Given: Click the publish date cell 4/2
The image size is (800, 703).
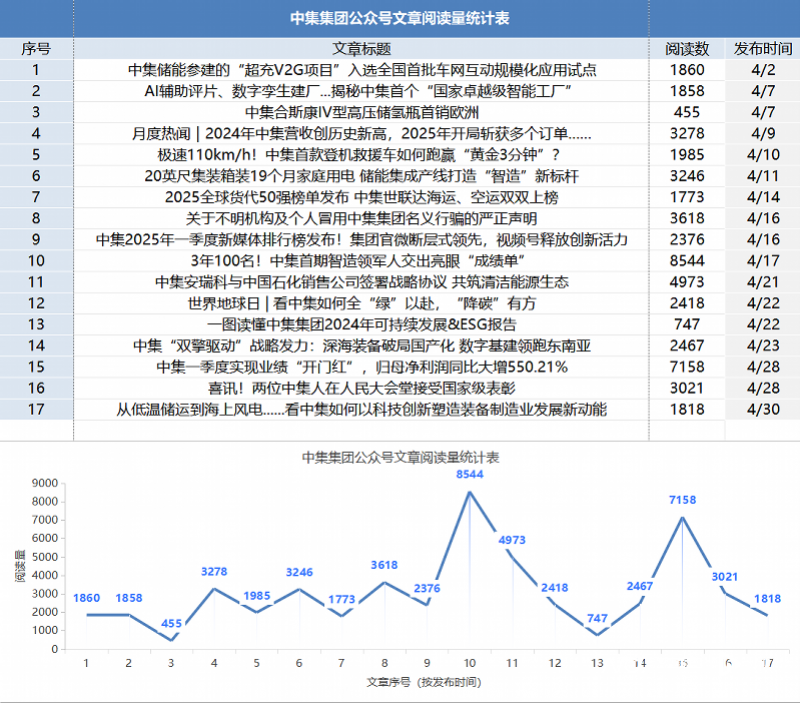Looking at the screenshot, I should [x=763, y=70].
